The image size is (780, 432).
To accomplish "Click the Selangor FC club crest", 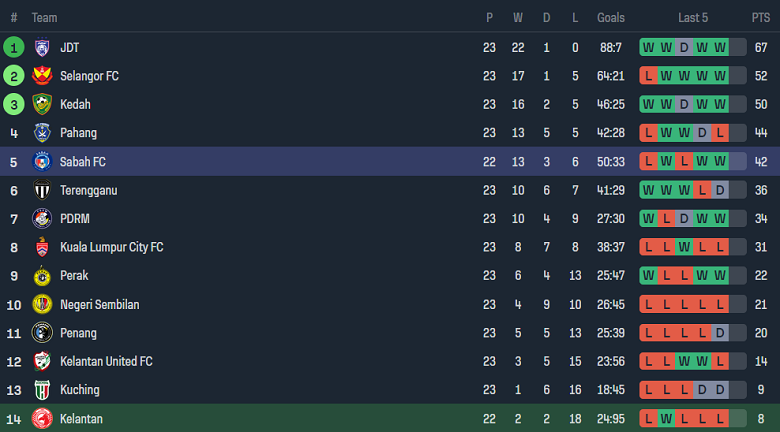I will click(x=42, y=76).
